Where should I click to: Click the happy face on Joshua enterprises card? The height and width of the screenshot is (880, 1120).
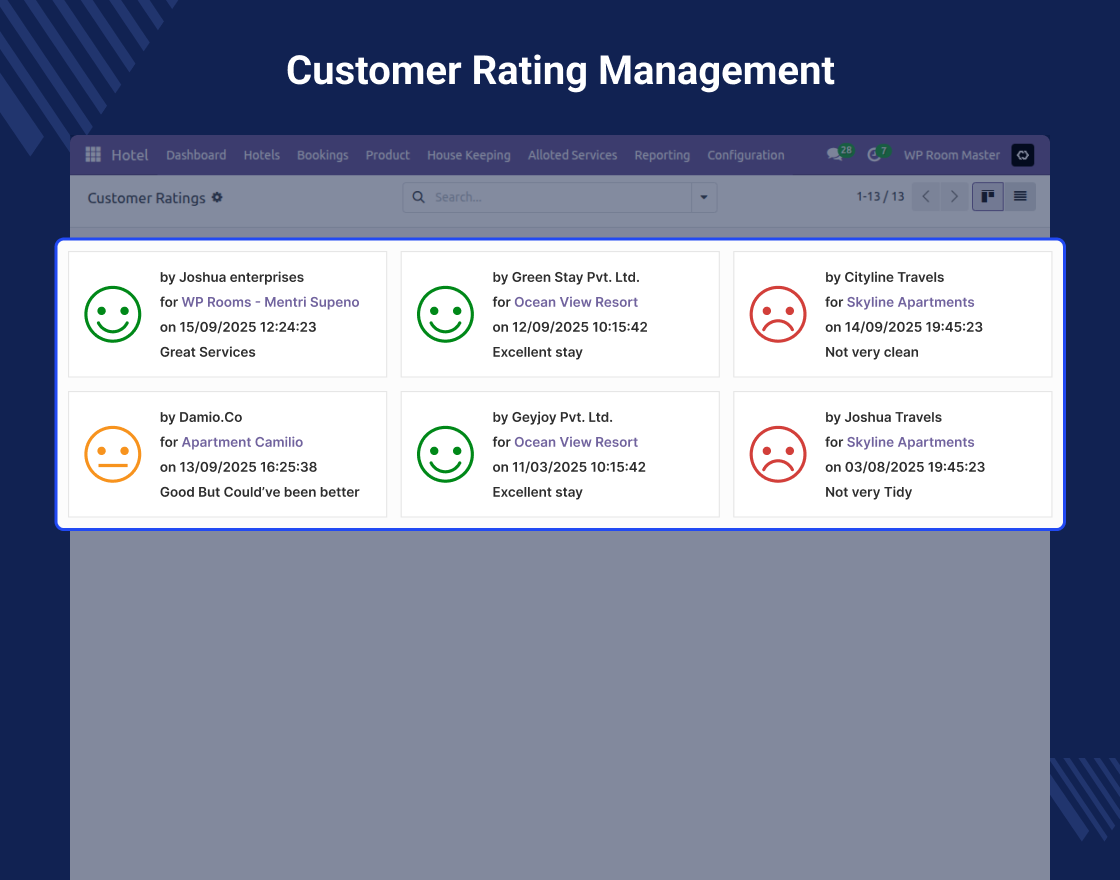113,314
